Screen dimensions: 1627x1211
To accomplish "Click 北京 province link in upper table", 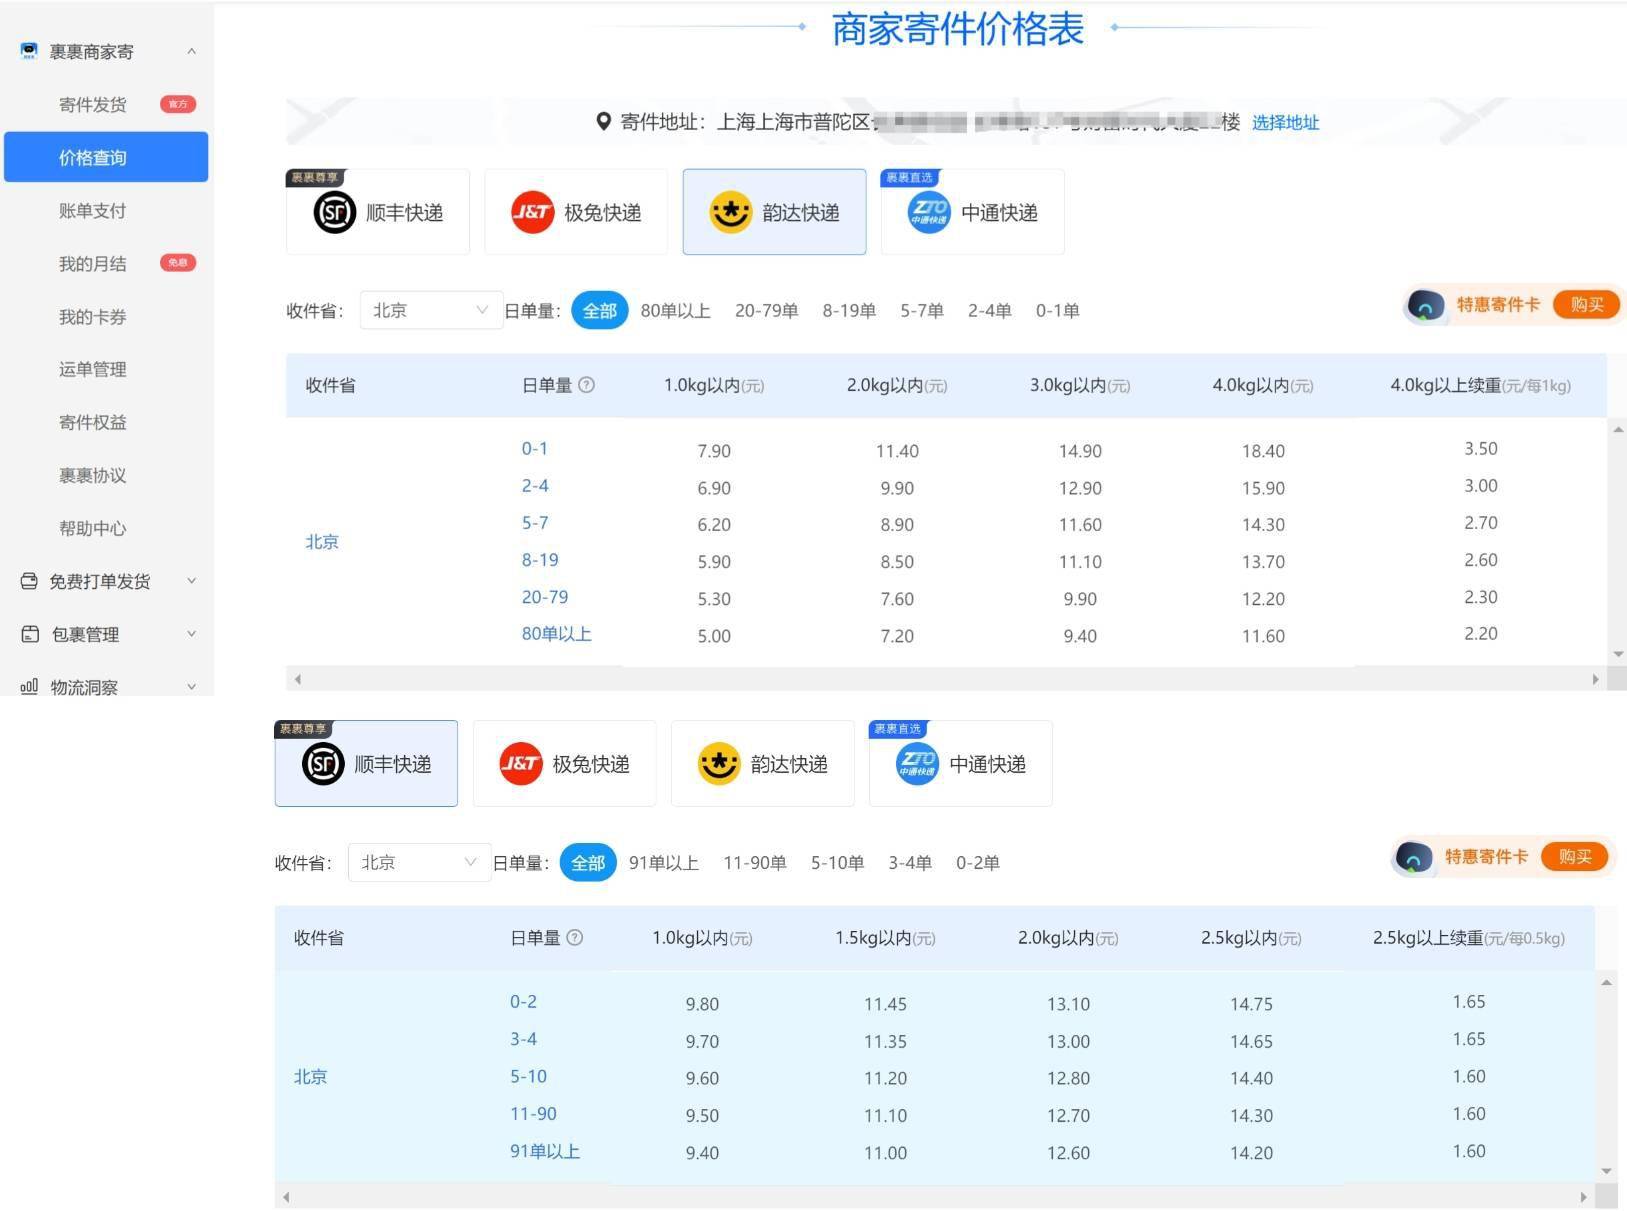I will (x=322, y=542).
